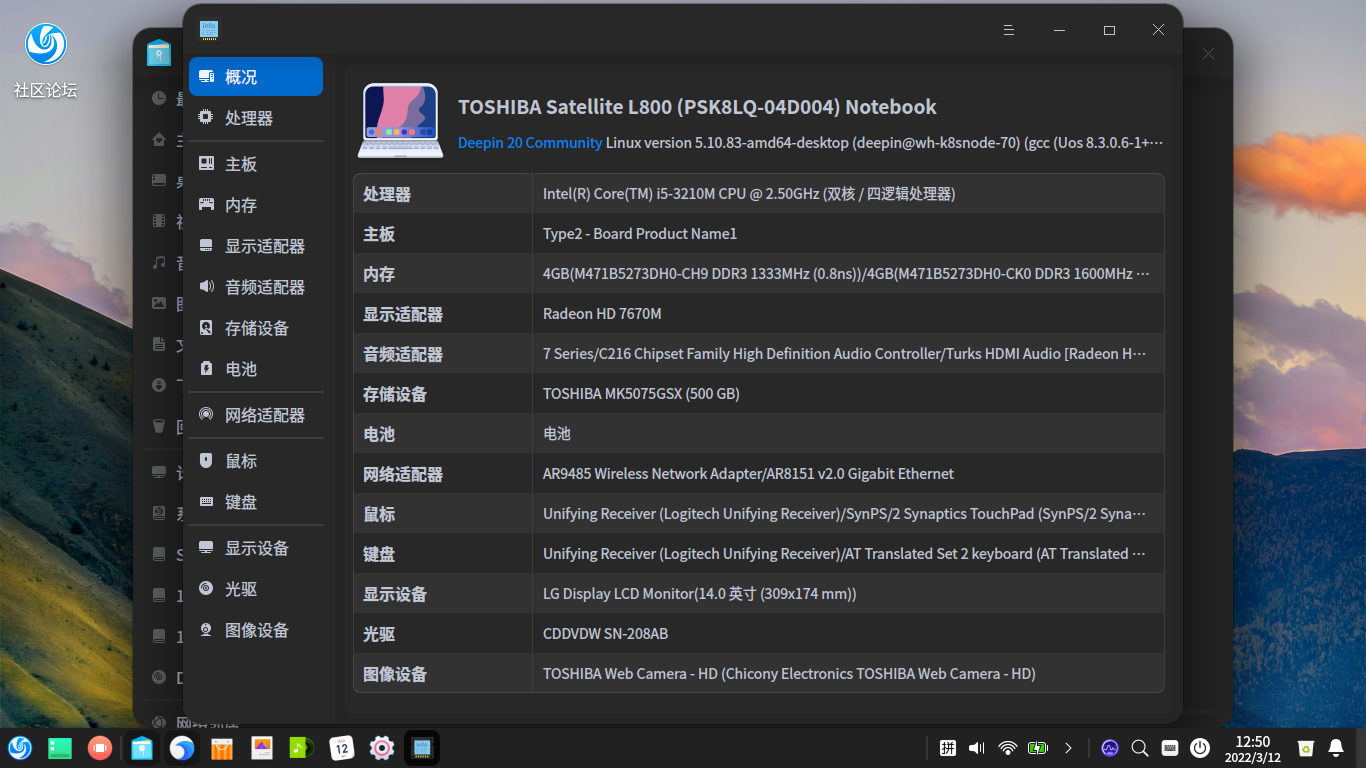Open Wi-Fi settings from the system tray
Screen dimensions: 1366x768
[1006, 747]
